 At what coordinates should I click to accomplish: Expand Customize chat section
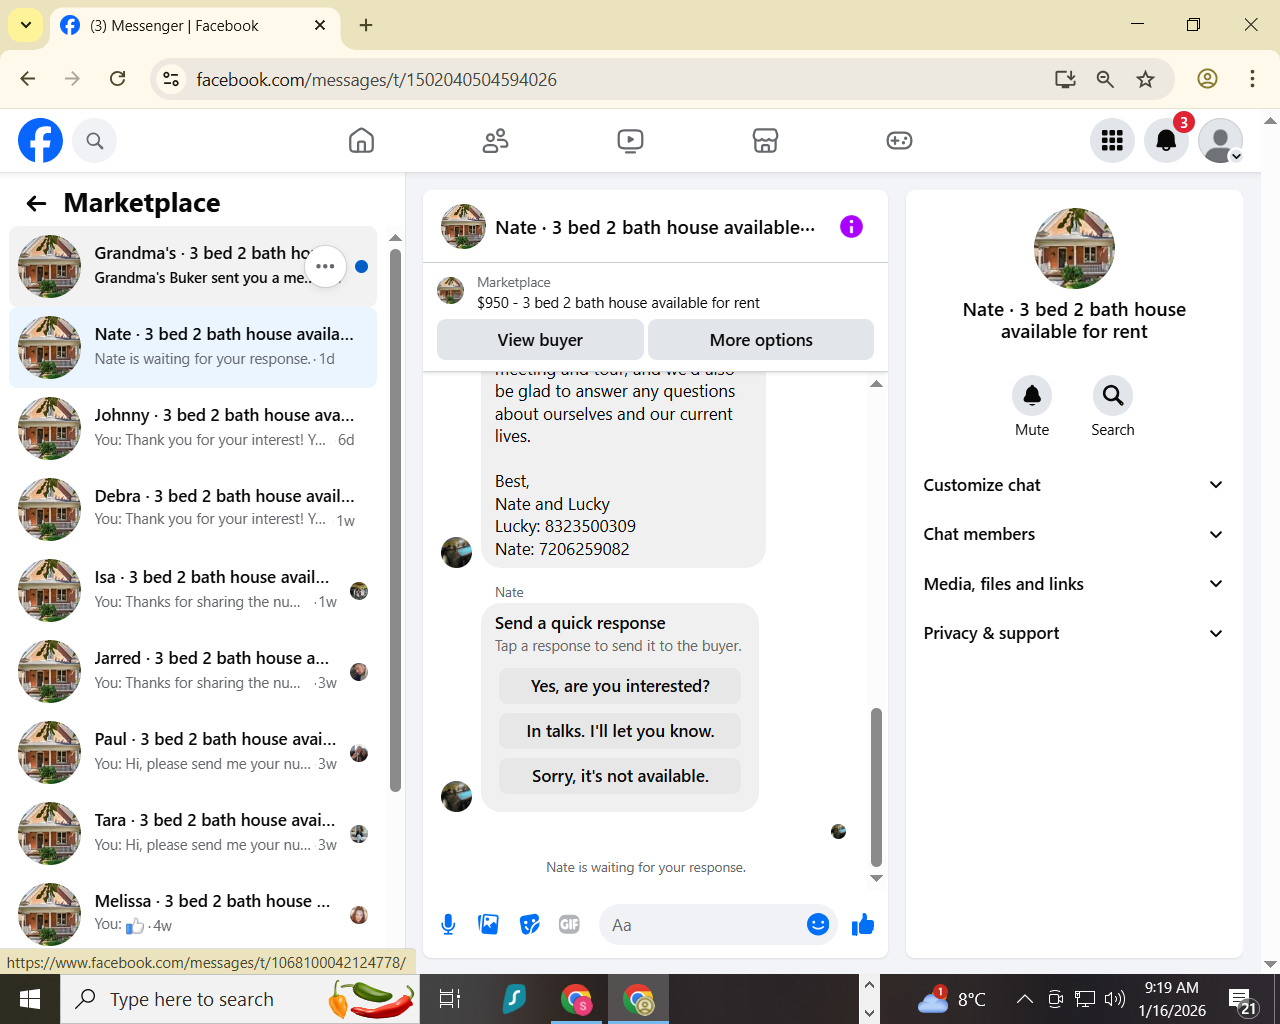click(1074, 485)
